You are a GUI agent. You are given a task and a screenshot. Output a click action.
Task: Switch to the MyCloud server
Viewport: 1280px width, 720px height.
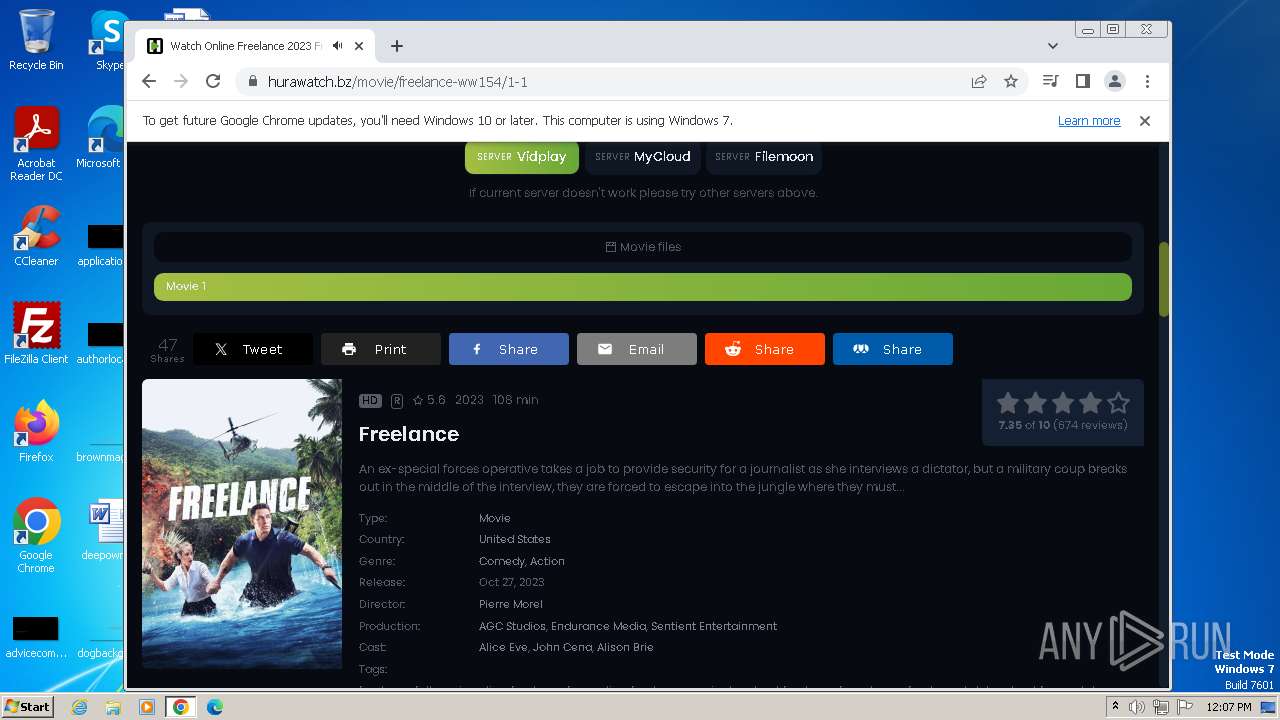click(642, 157)
